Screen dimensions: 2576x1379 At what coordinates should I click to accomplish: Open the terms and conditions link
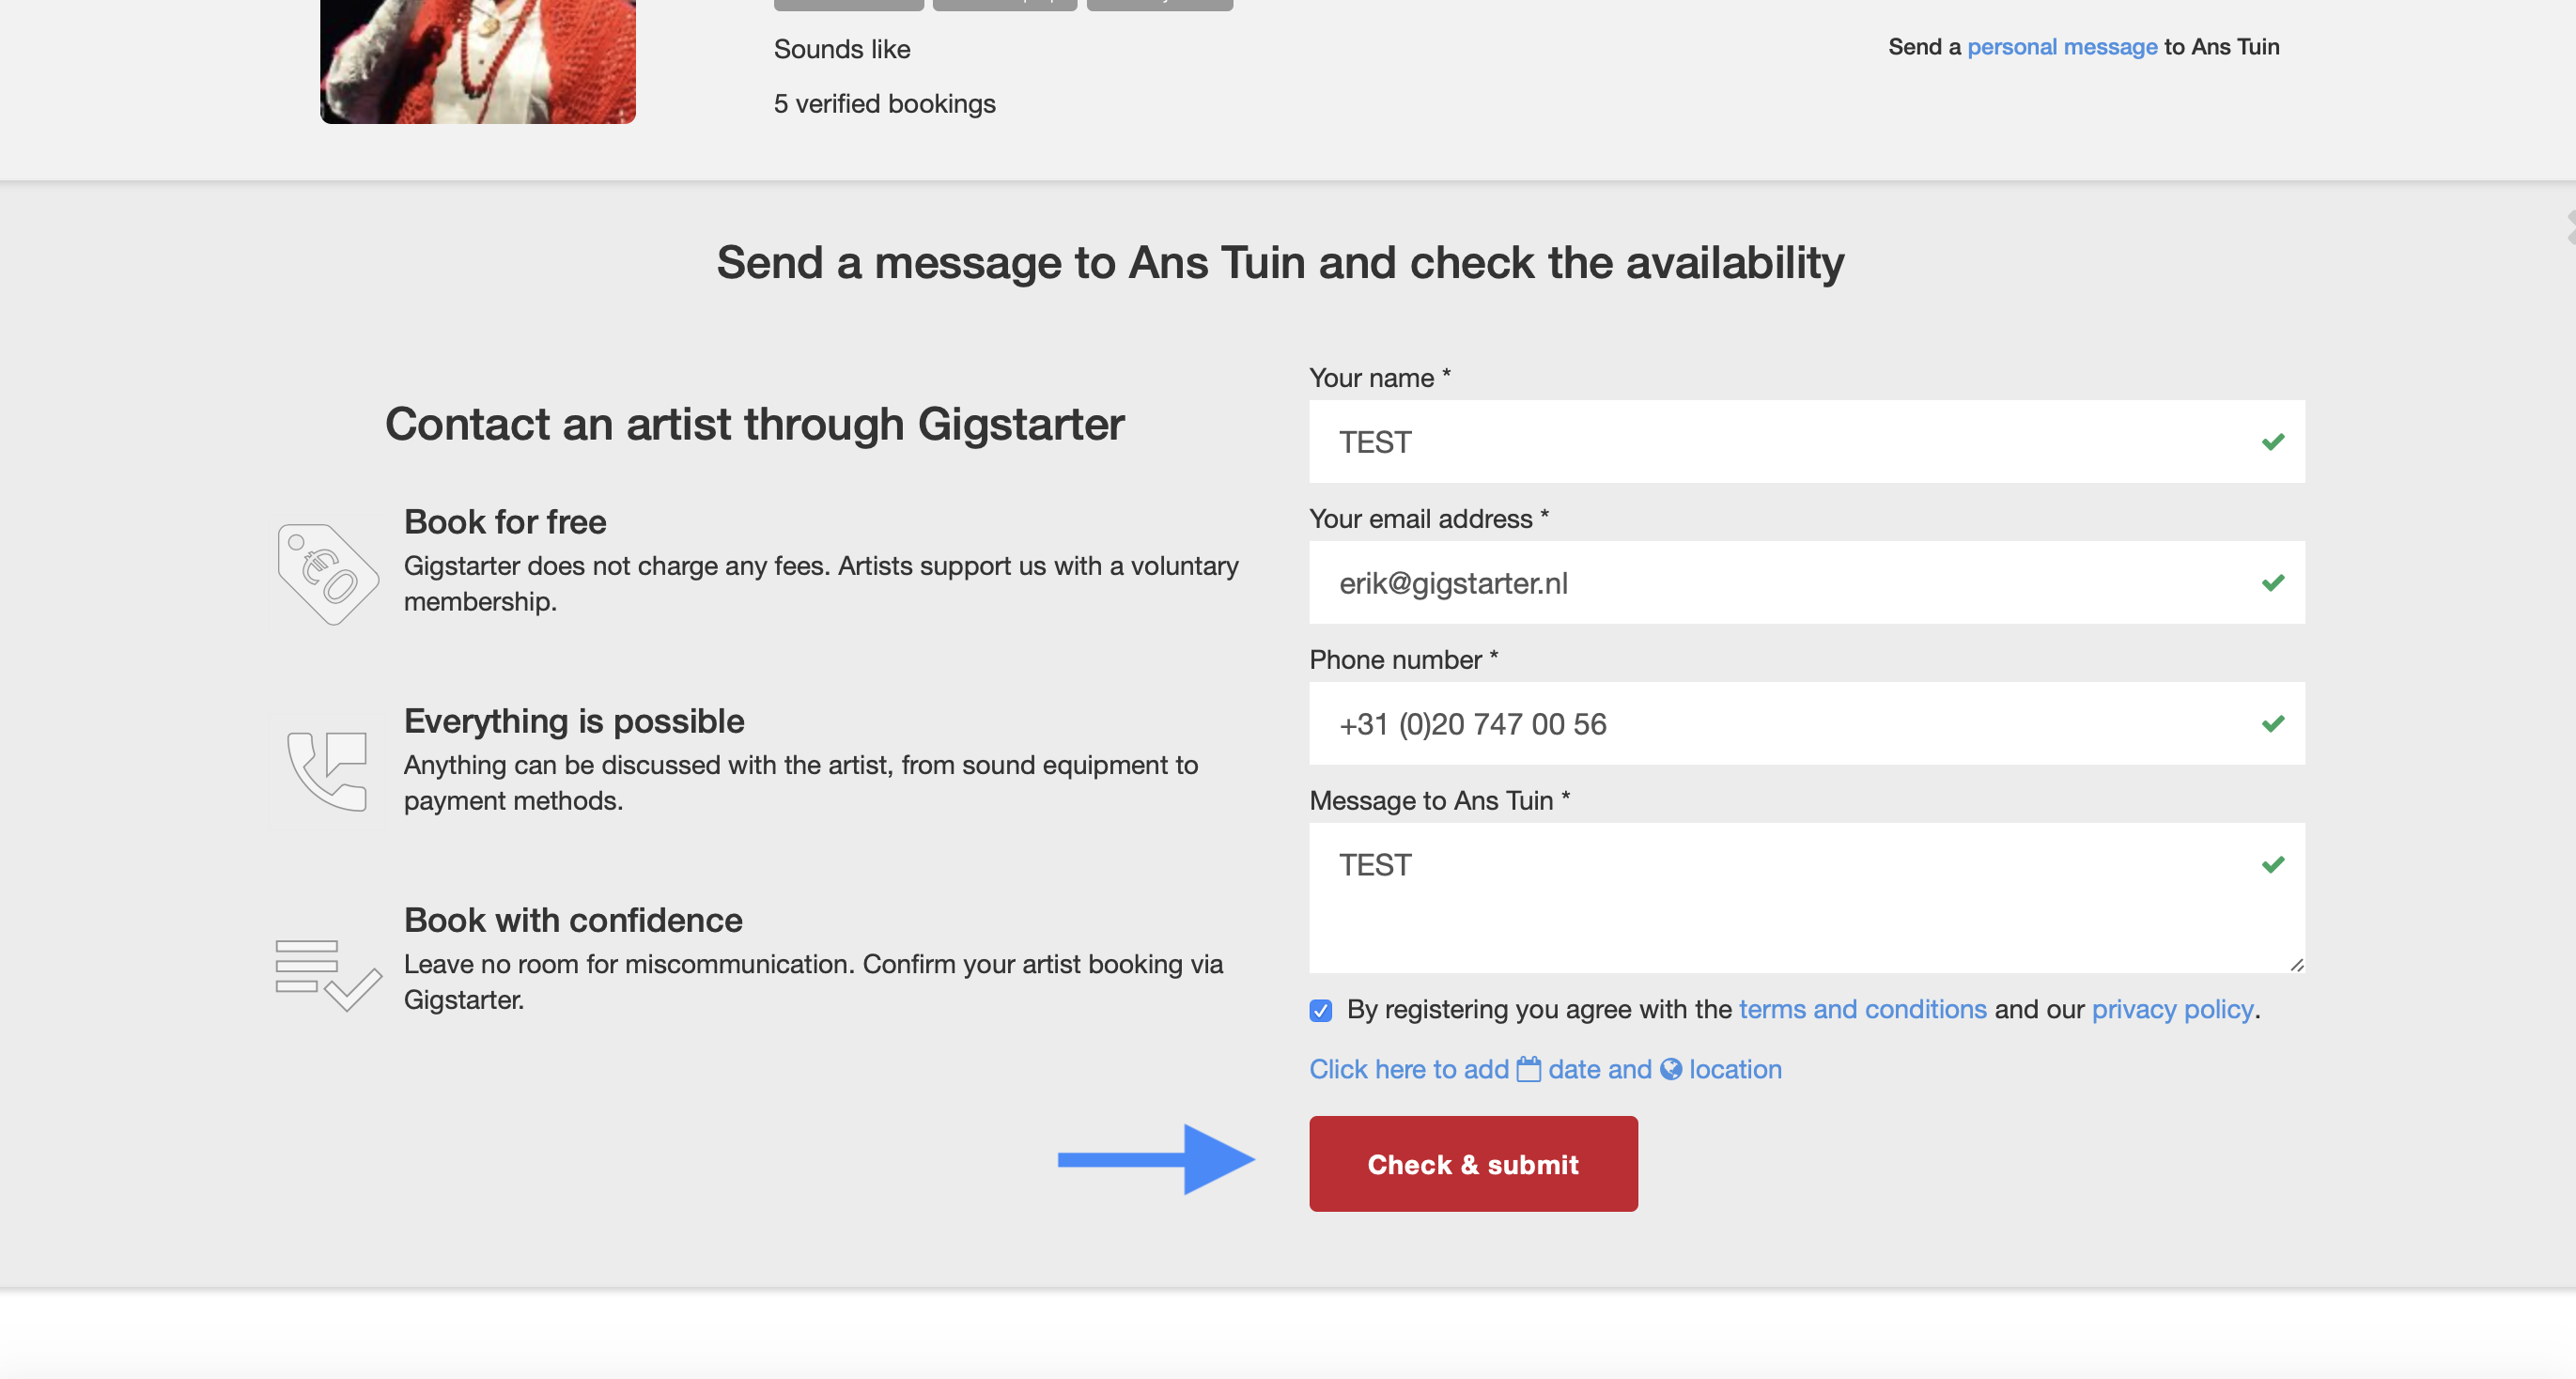coord(1862,1009)
